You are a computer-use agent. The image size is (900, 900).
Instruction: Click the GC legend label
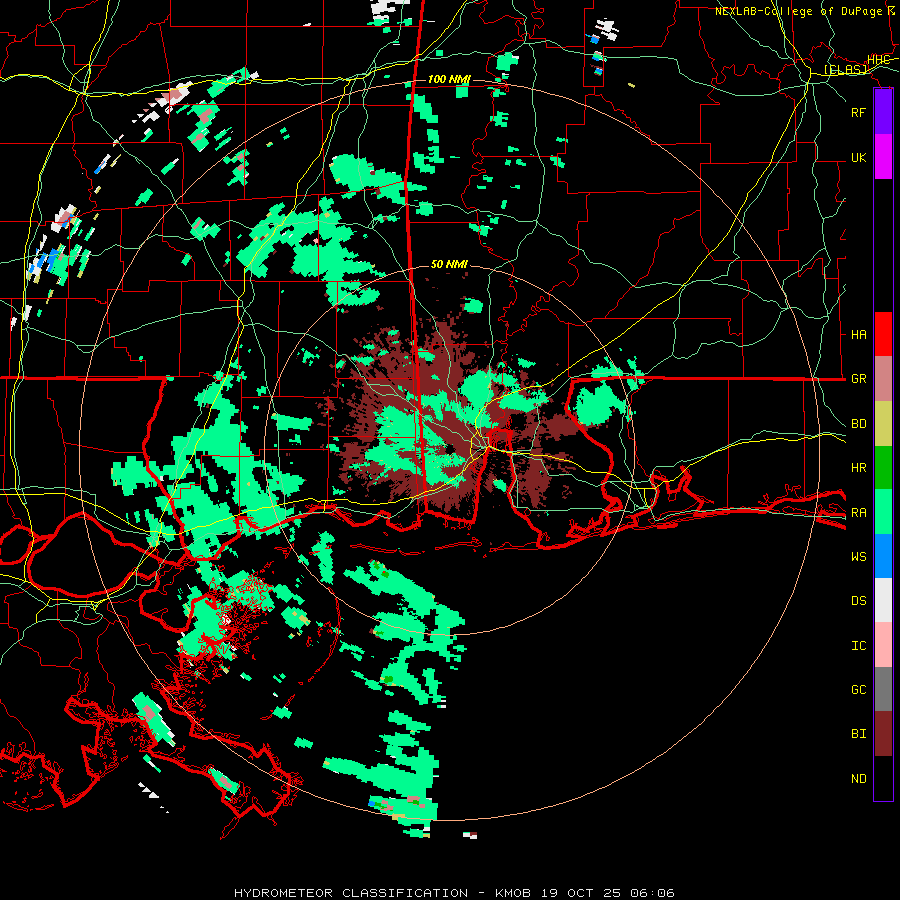(858, 690)
